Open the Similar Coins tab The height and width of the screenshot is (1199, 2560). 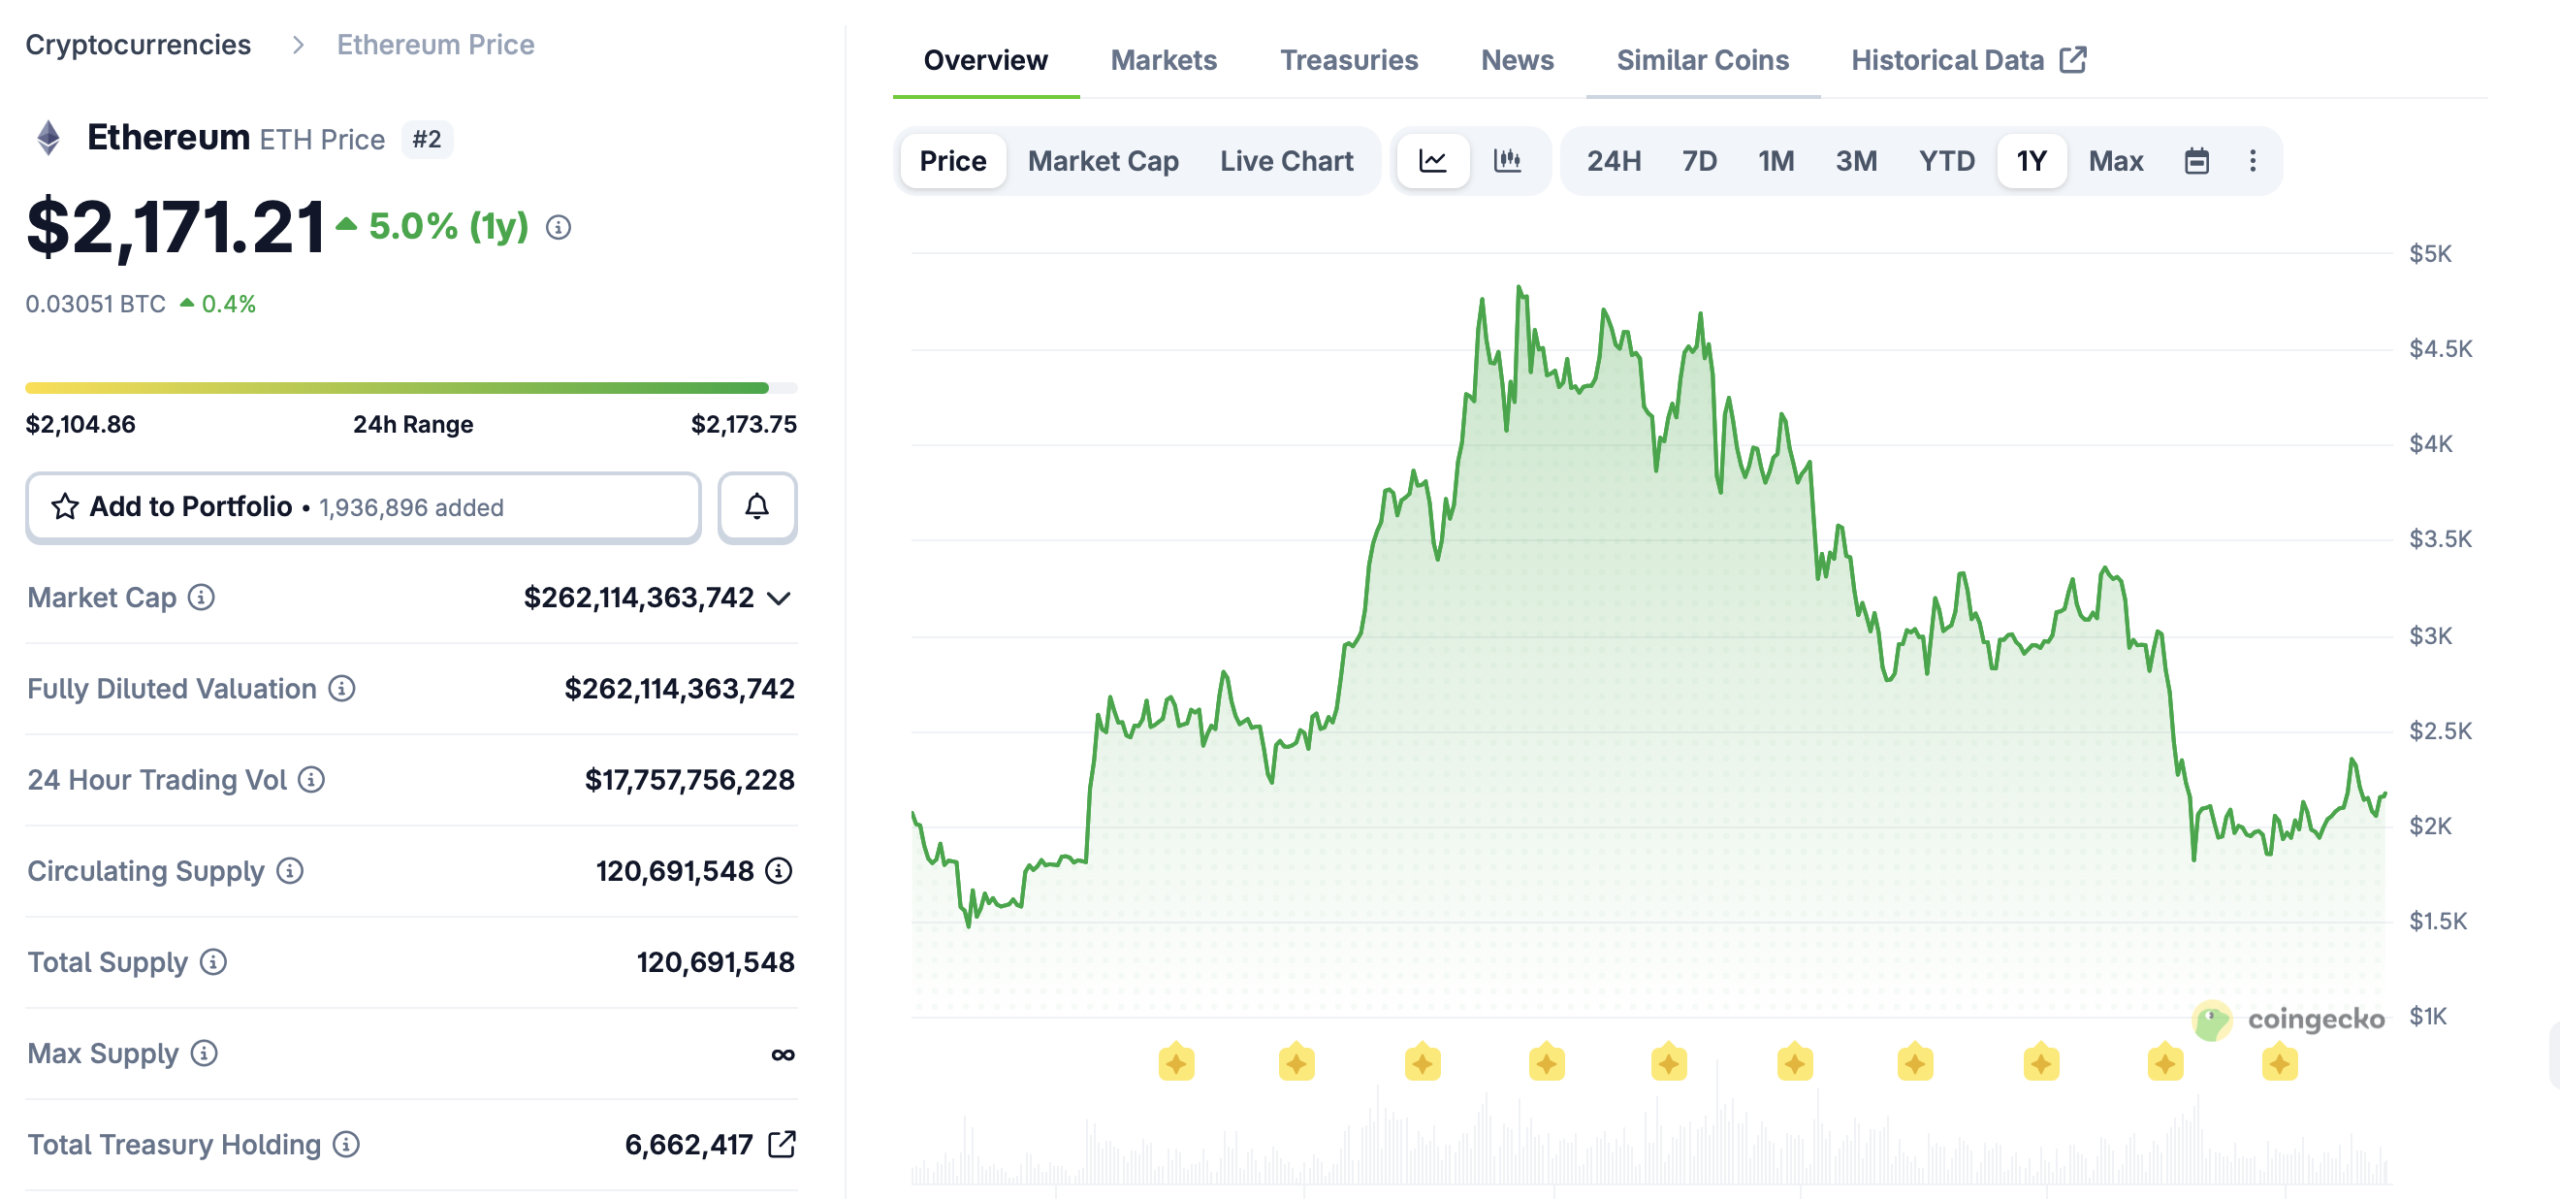coord(1702,60)
